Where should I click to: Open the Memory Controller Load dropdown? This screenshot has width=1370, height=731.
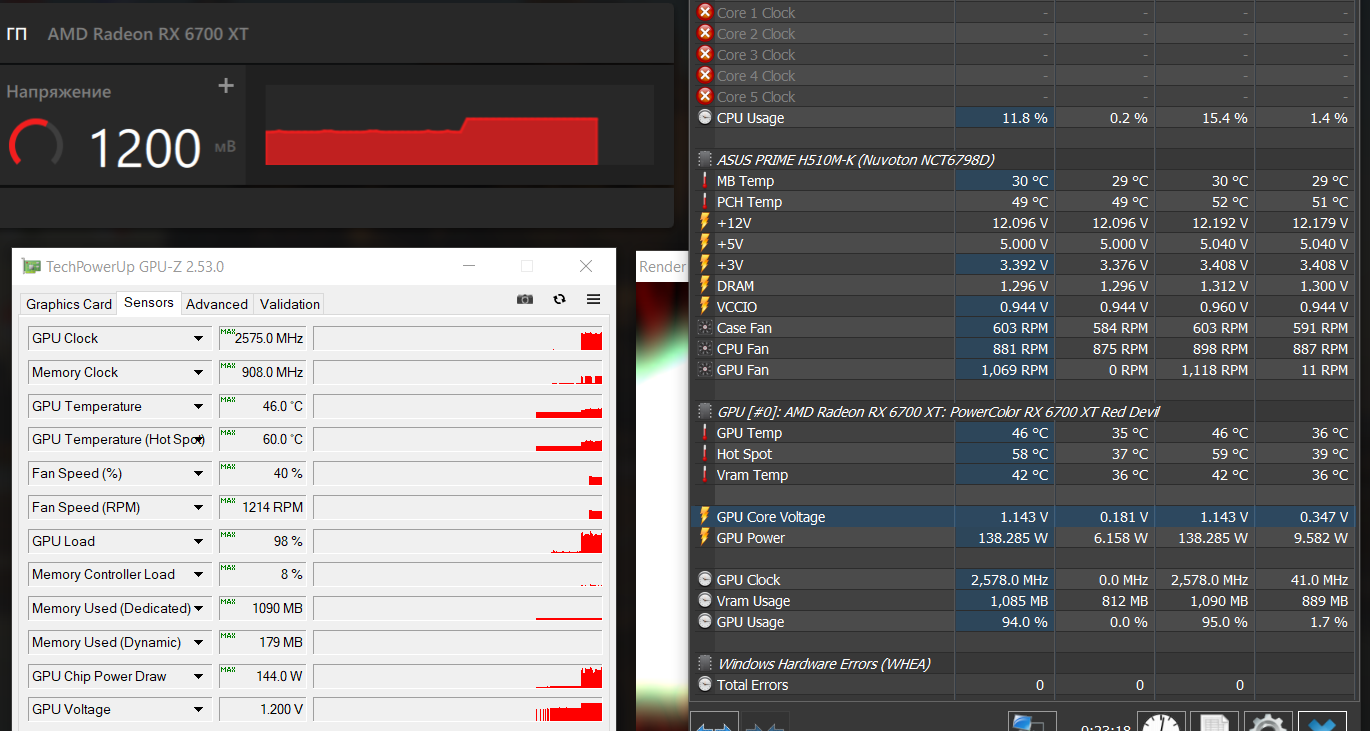198,575
